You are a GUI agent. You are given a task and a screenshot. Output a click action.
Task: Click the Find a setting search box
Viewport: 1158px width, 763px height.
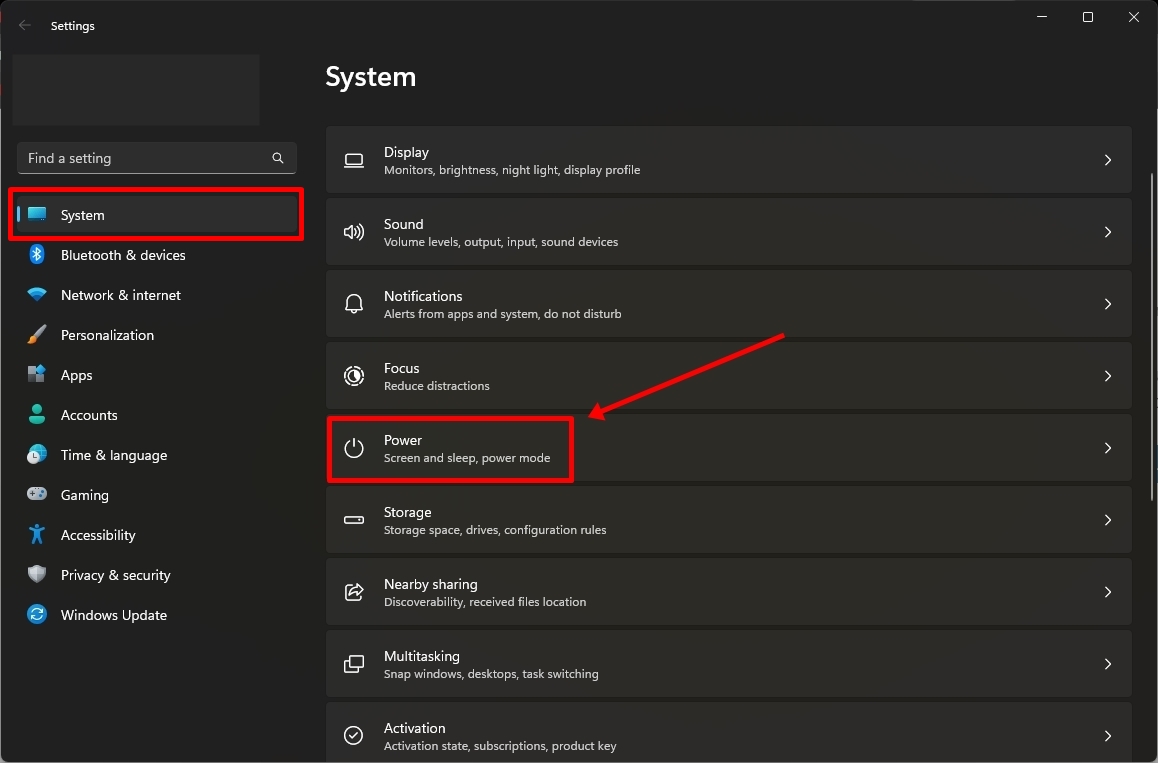tap(157, 158)
